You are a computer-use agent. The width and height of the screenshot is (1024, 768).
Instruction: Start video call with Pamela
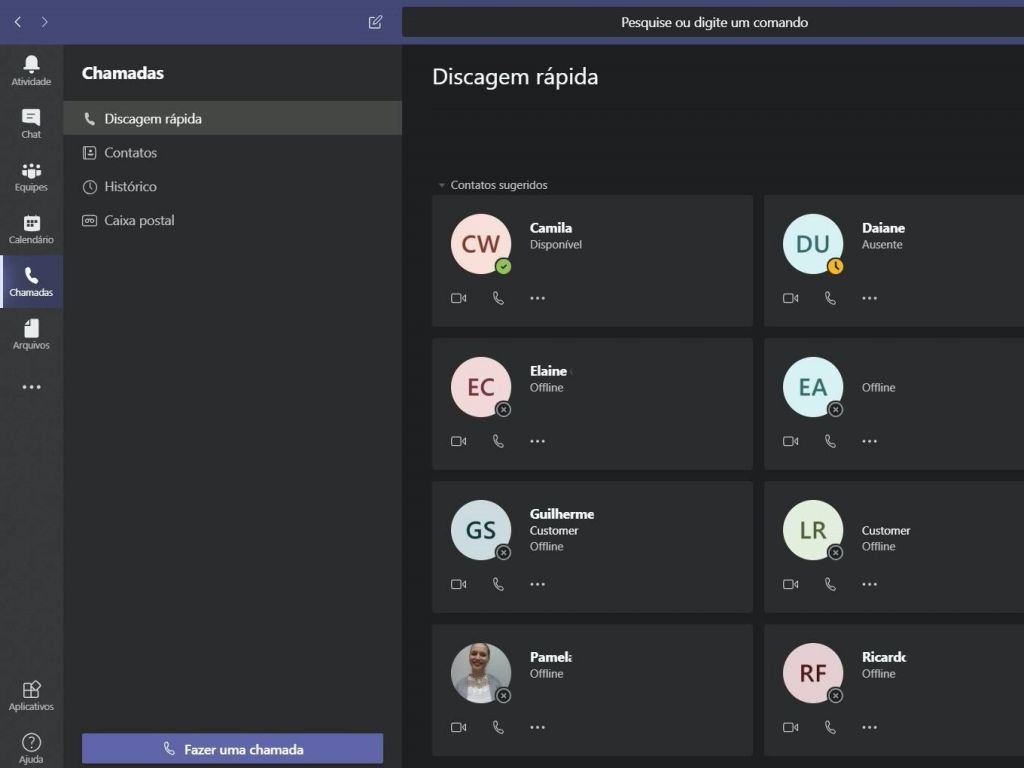click(x=458, y=728)
